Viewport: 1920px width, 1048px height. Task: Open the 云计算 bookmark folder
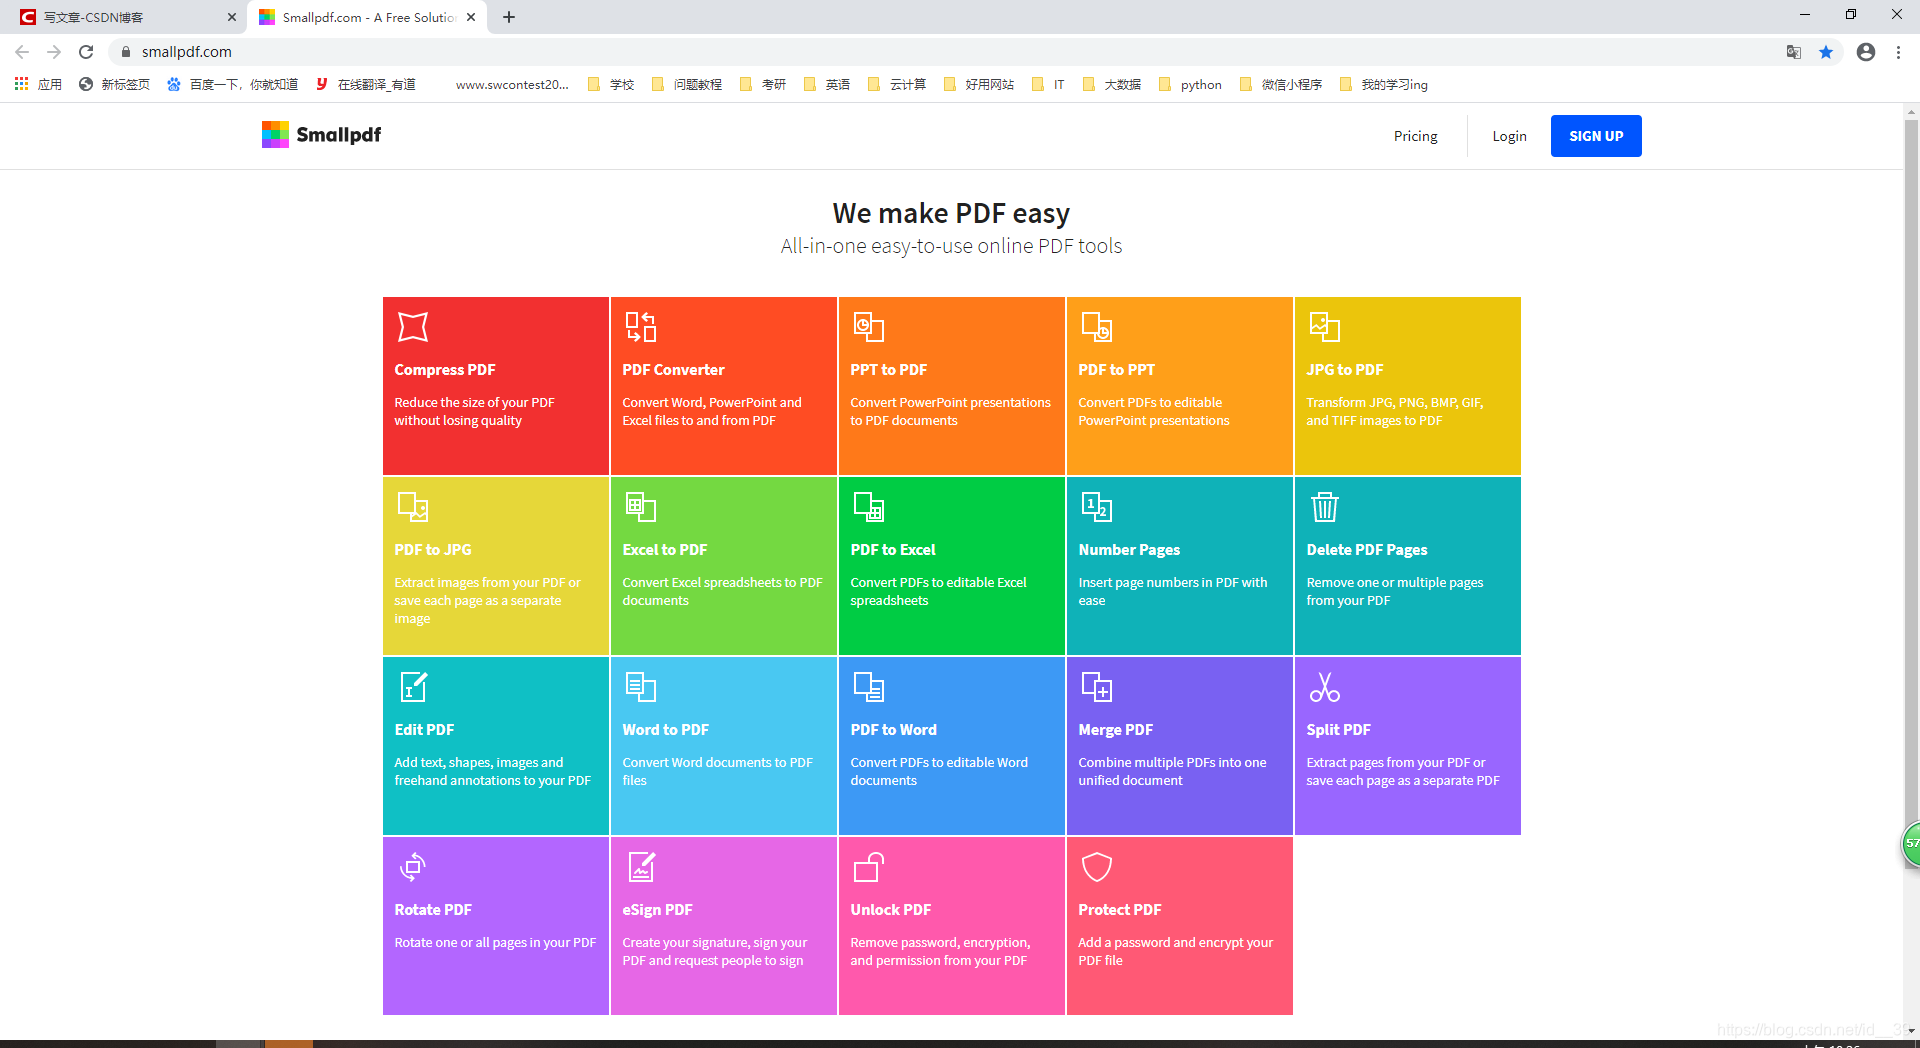pyautogui.click(x=897, y=85)
